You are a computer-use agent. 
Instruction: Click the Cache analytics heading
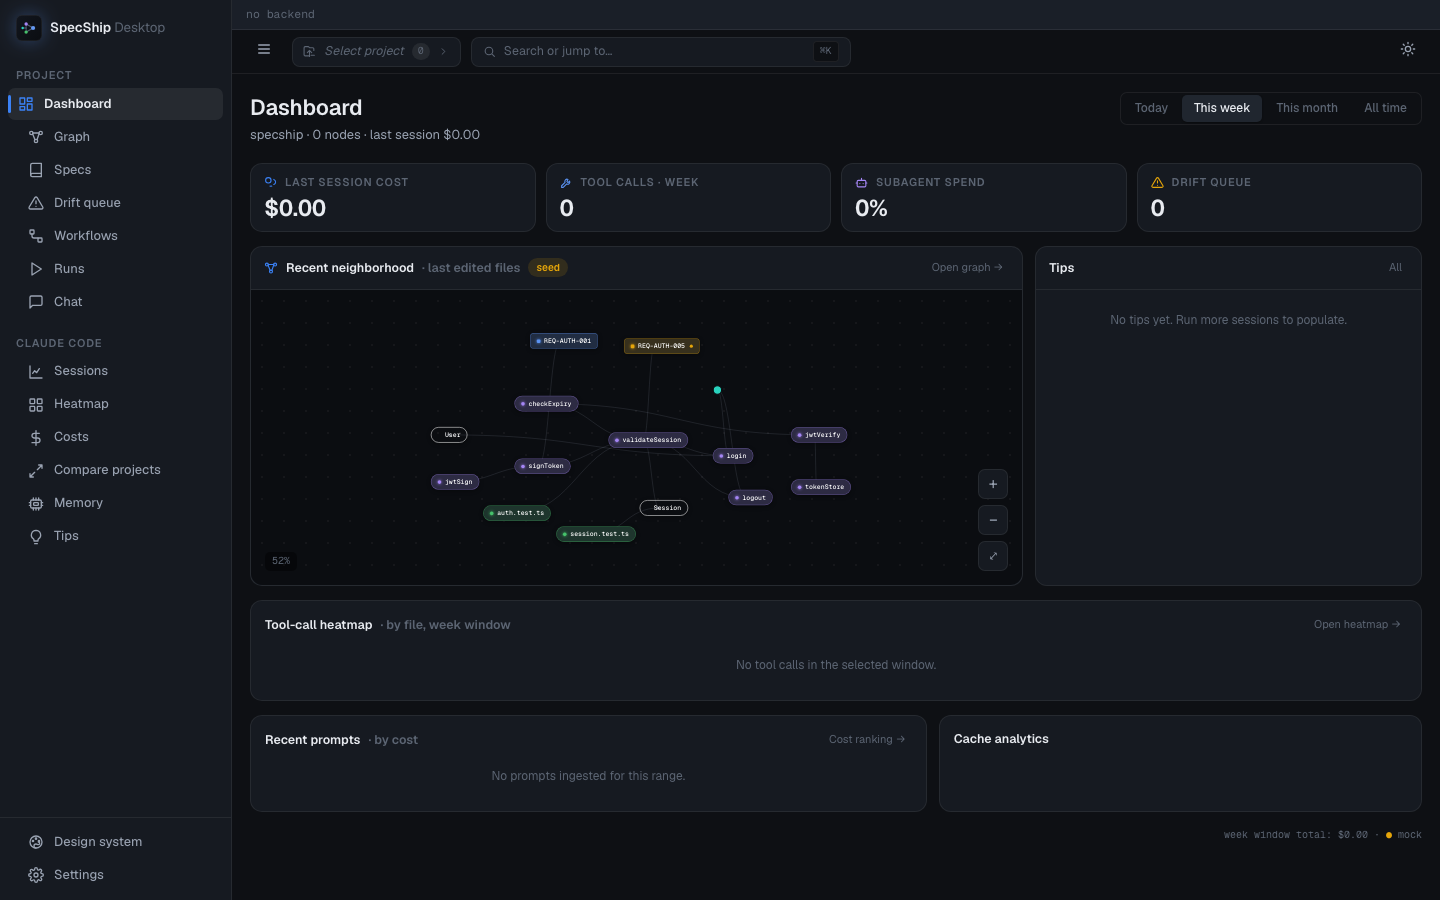tap(1001, 739)
